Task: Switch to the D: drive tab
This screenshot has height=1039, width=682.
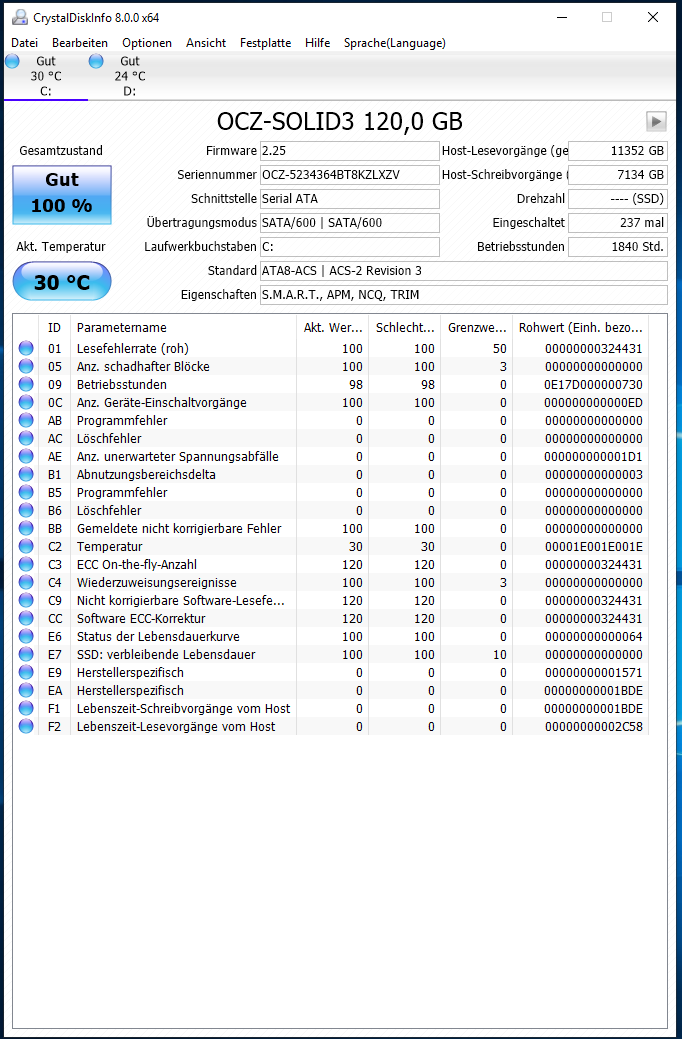Action: tap(129, 76)
